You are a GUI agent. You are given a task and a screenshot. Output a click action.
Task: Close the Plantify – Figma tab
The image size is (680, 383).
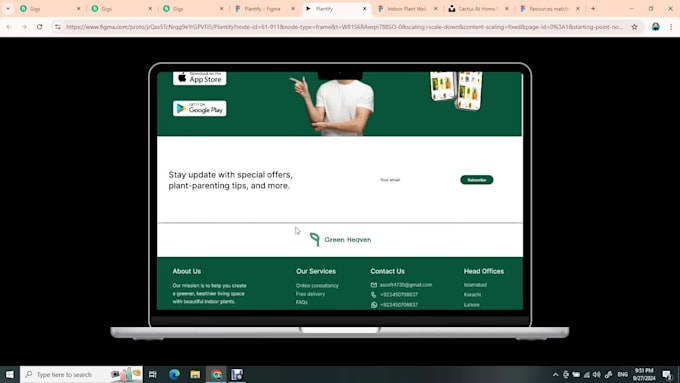tap(293, 9)
